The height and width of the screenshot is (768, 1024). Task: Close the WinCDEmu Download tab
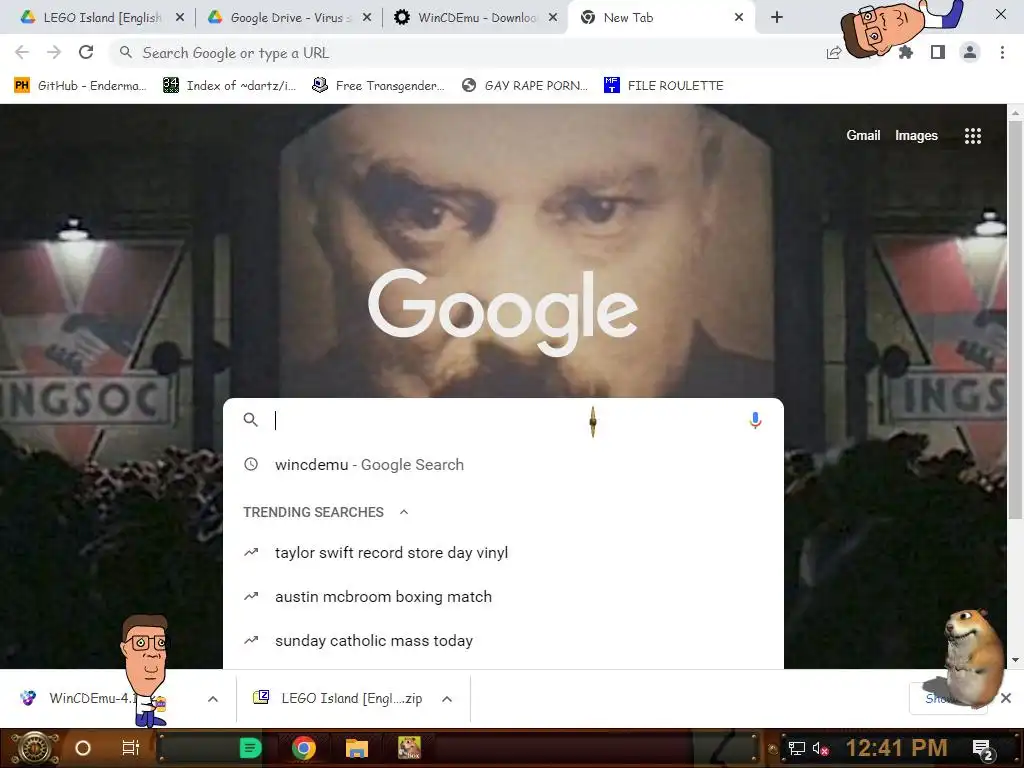pos(553,18)
